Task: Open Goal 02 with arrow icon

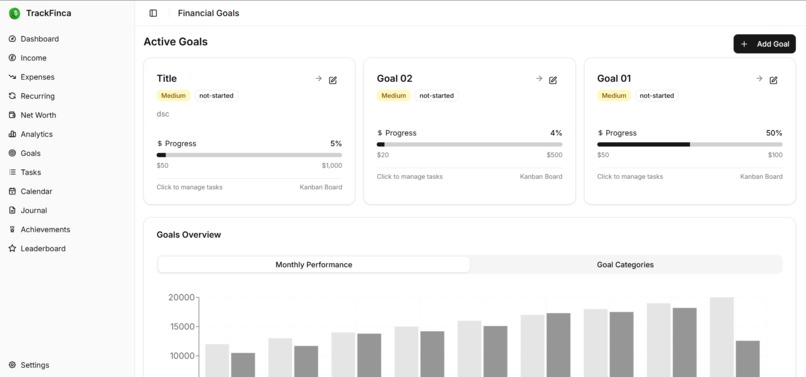Action: 539,79
